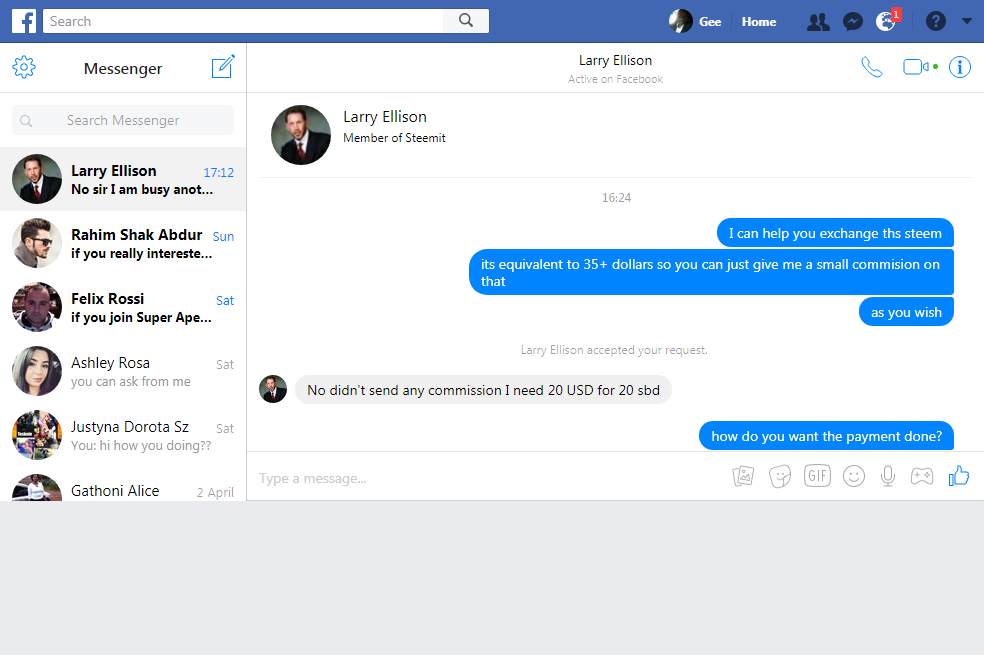The height and width of the screenshot is (655, 984).
Task: Open conversation information icon
Action: tap(960, 67)
